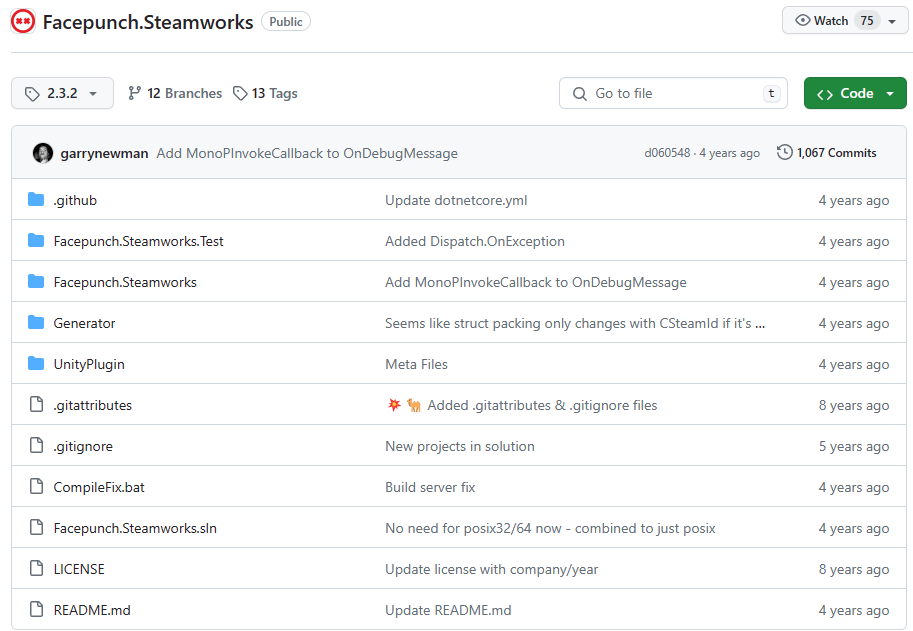Viewport: 913px width, 631px height.
Task: Click the .github folder icon
Action: (x=36, y=200)
